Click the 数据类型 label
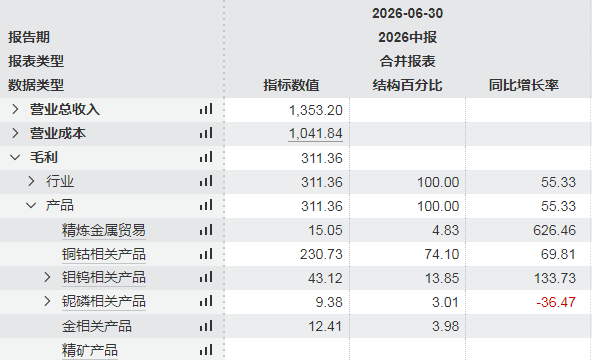The image size is (592, 360). point(36,85)
